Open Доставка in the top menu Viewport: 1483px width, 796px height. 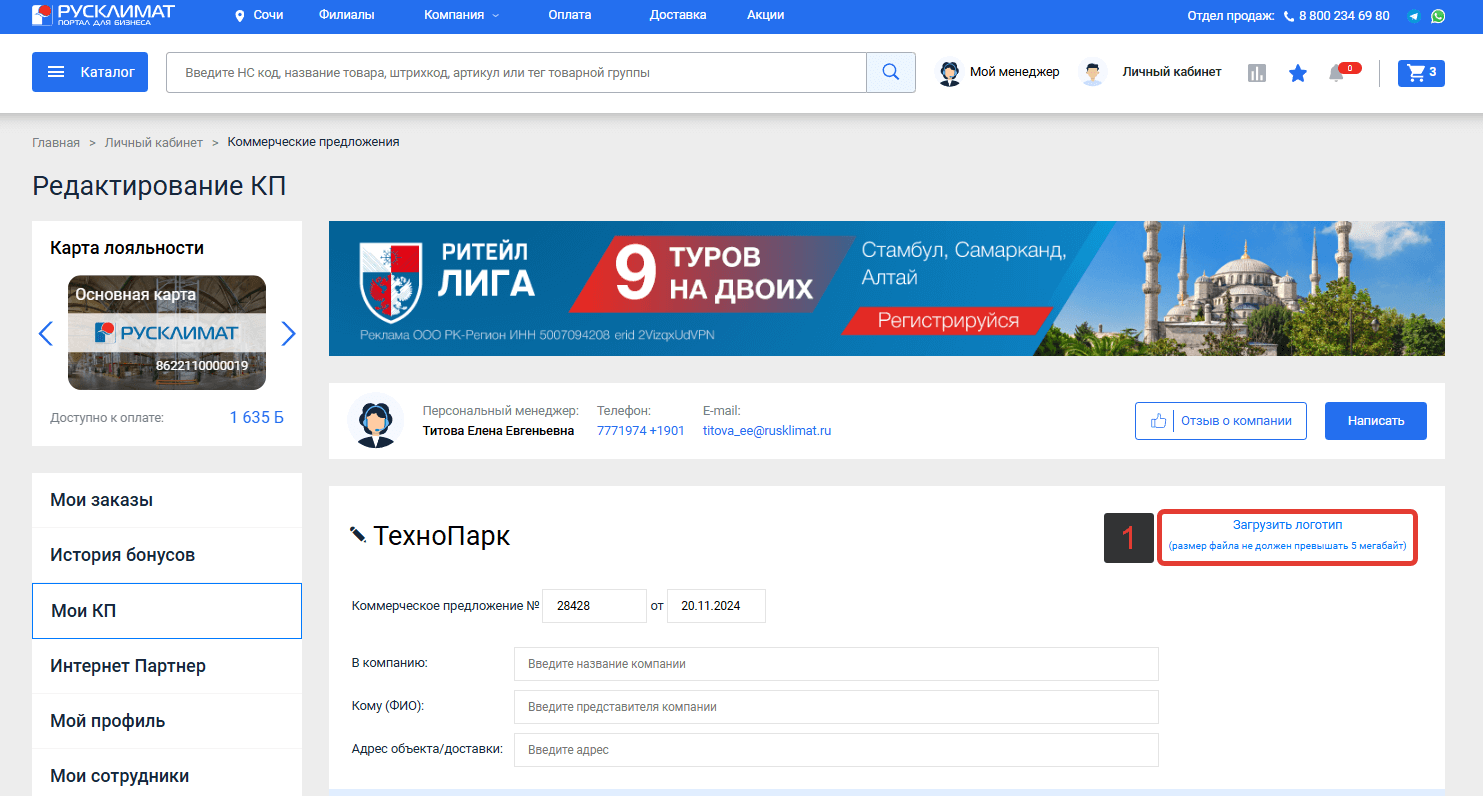pos(678,15)
